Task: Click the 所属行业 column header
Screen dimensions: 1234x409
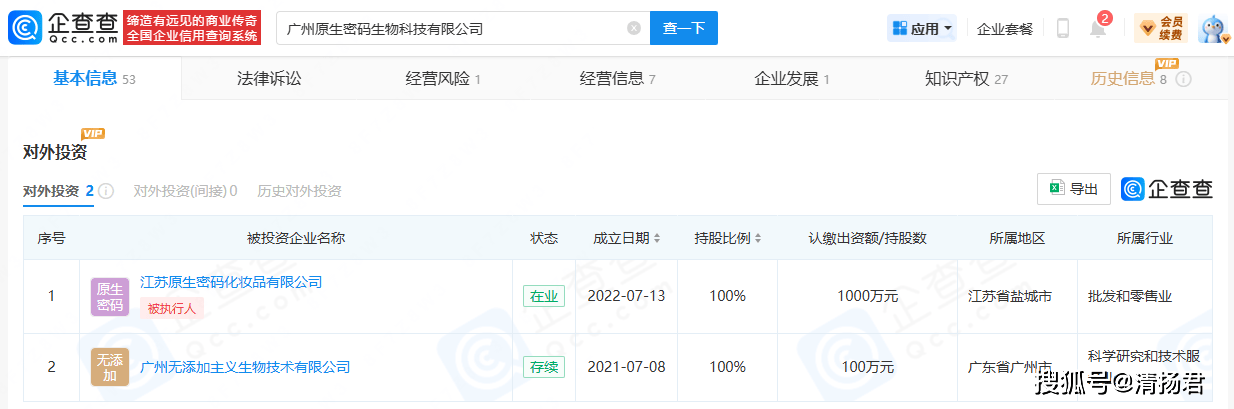Action: coord(1145,238)
